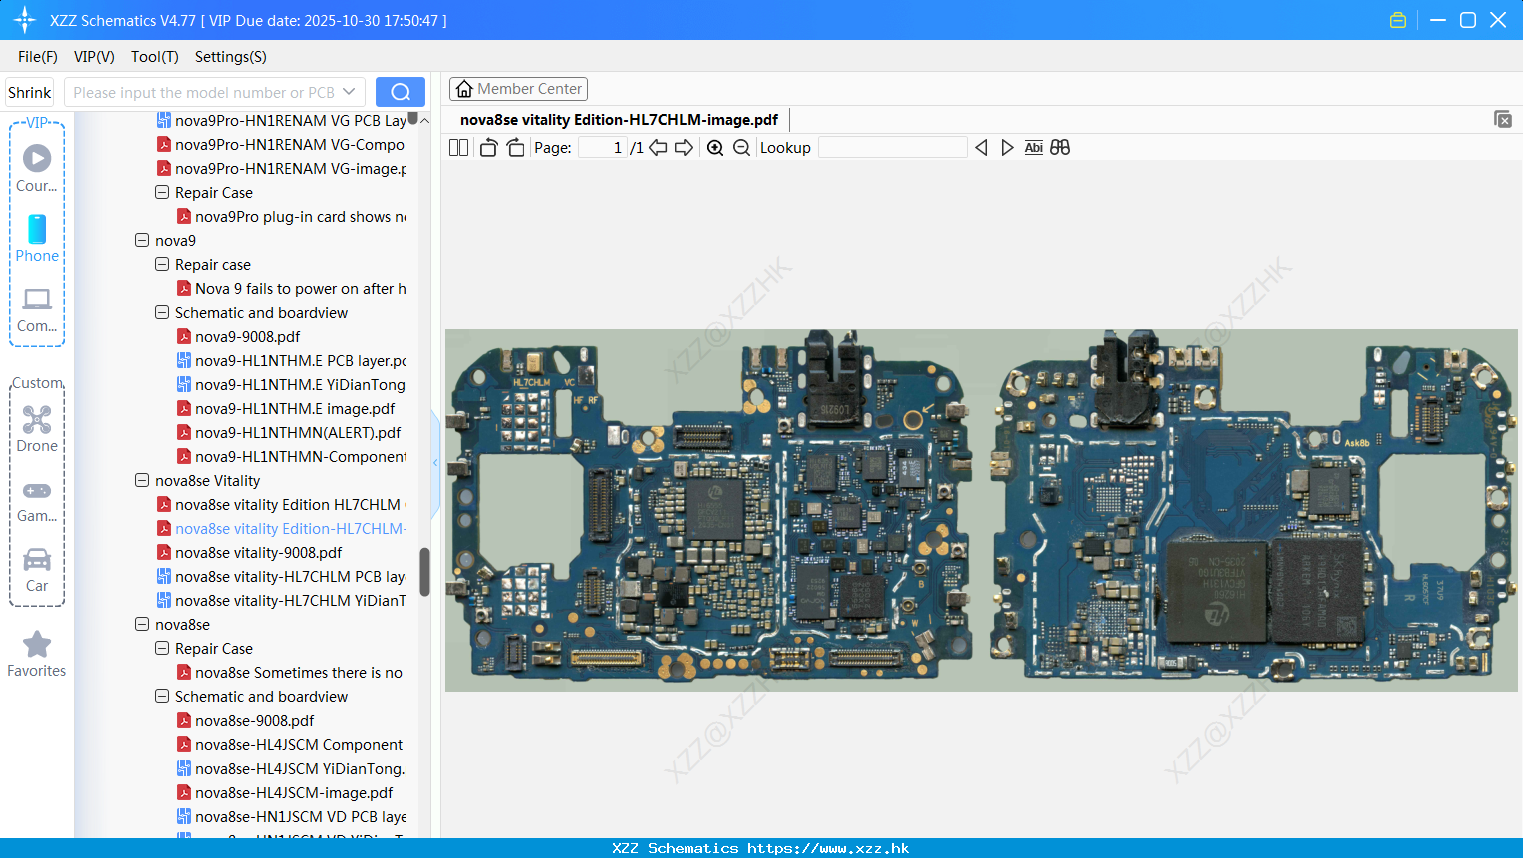Zoom out of the PDF

pos(741,148)
